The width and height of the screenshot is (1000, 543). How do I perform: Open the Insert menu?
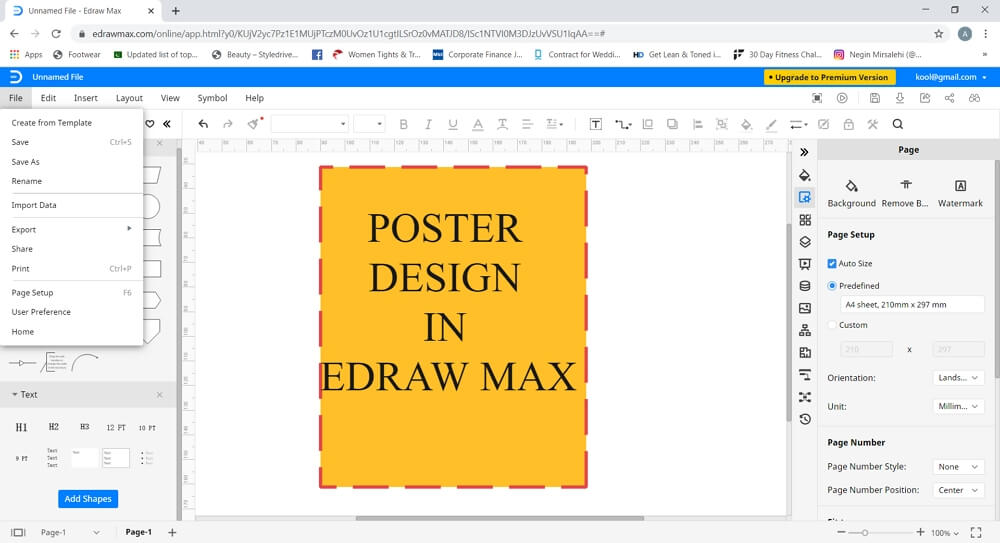pyautogui.click(x=85, y=98)
